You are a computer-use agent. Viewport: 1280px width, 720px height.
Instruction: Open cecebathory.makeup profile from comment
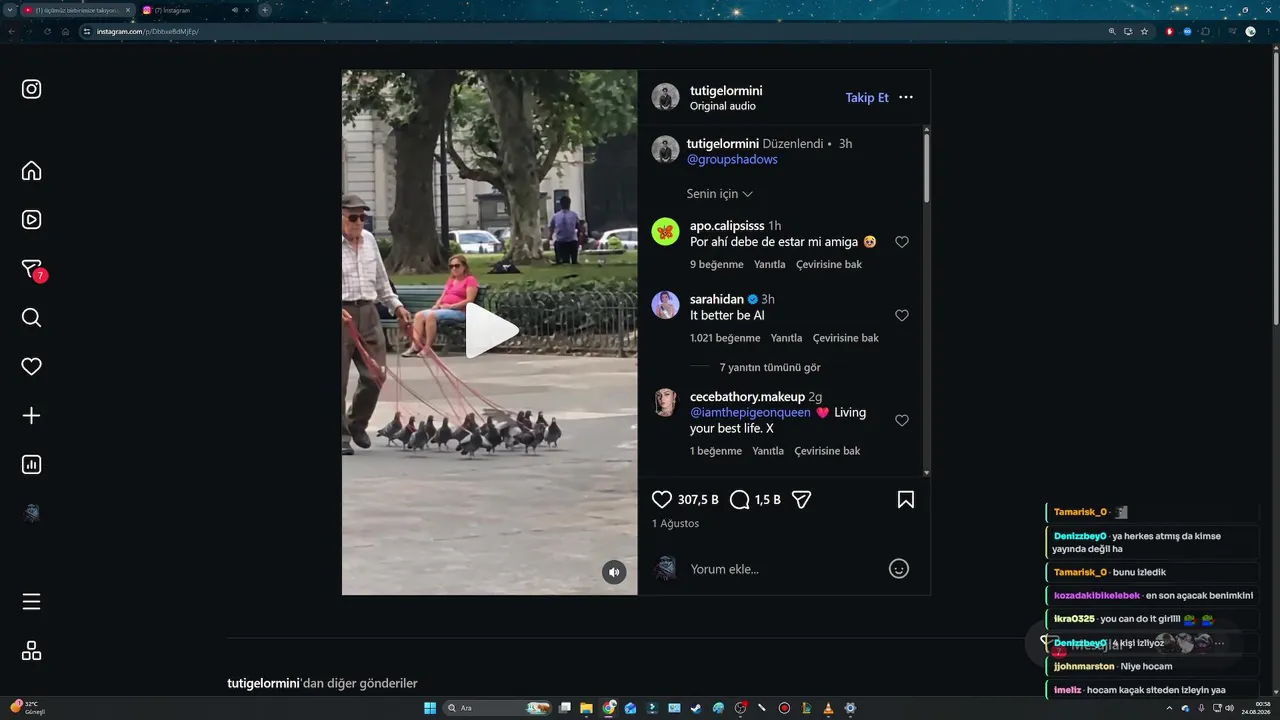(747, 397)
